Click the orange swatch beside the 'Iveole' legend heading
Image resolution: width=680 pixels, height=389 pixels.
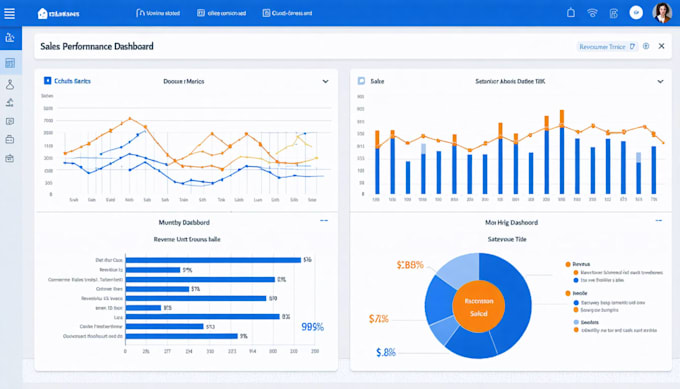coord(568,293)
